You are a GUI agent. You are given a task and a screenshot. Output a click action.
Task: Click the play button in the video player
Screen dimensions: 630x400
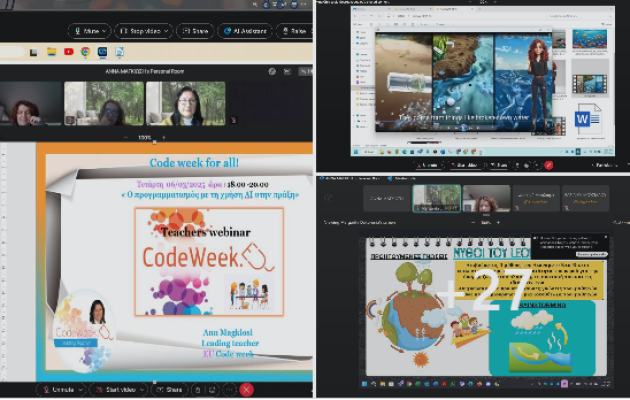(x=464, y=128)
